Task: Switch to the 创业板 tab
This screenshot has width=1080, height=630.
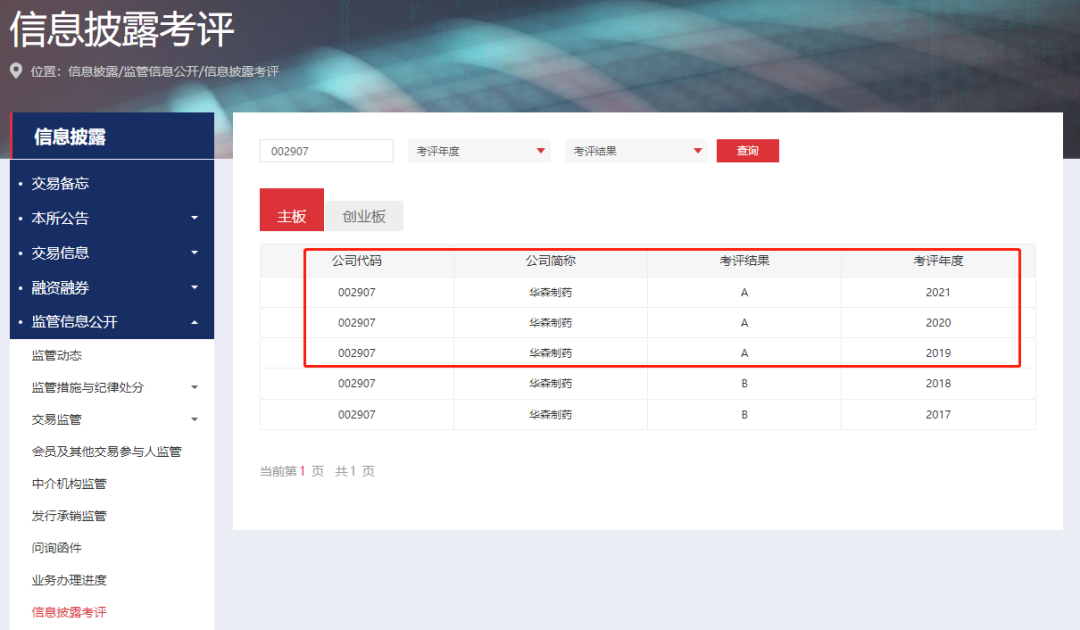Action: pyautogui.click(x=364, y=216)
